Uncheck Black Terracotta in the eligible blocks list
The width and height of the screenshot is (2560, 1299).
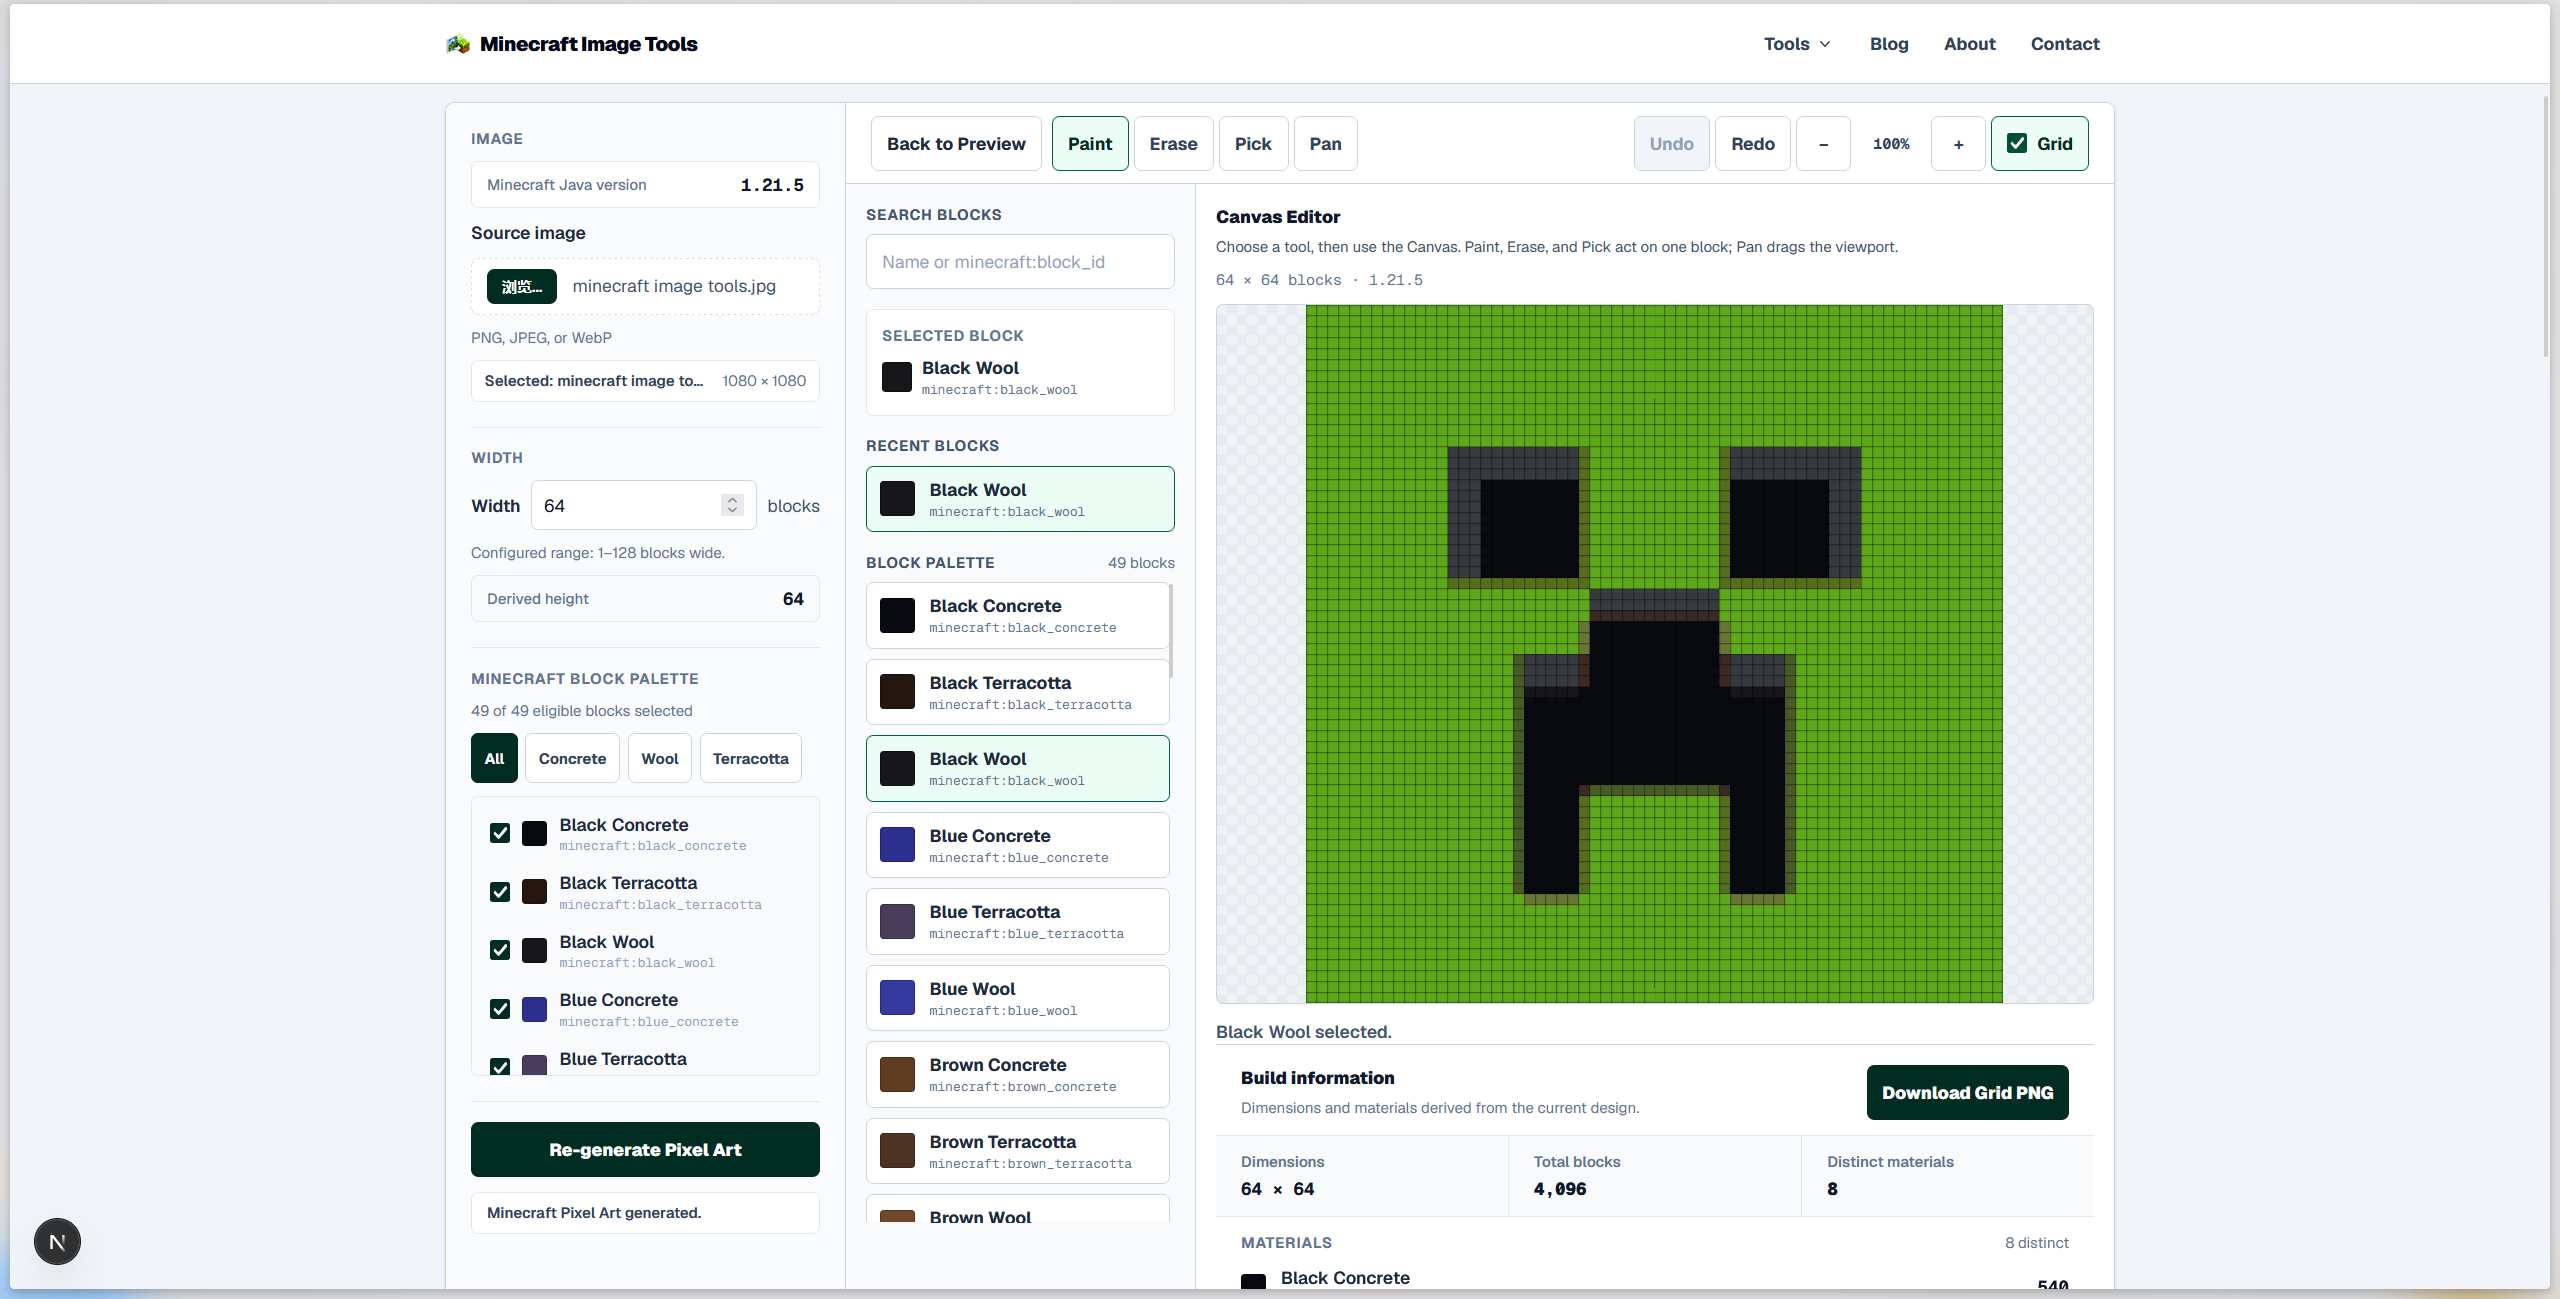coord(500,892)
